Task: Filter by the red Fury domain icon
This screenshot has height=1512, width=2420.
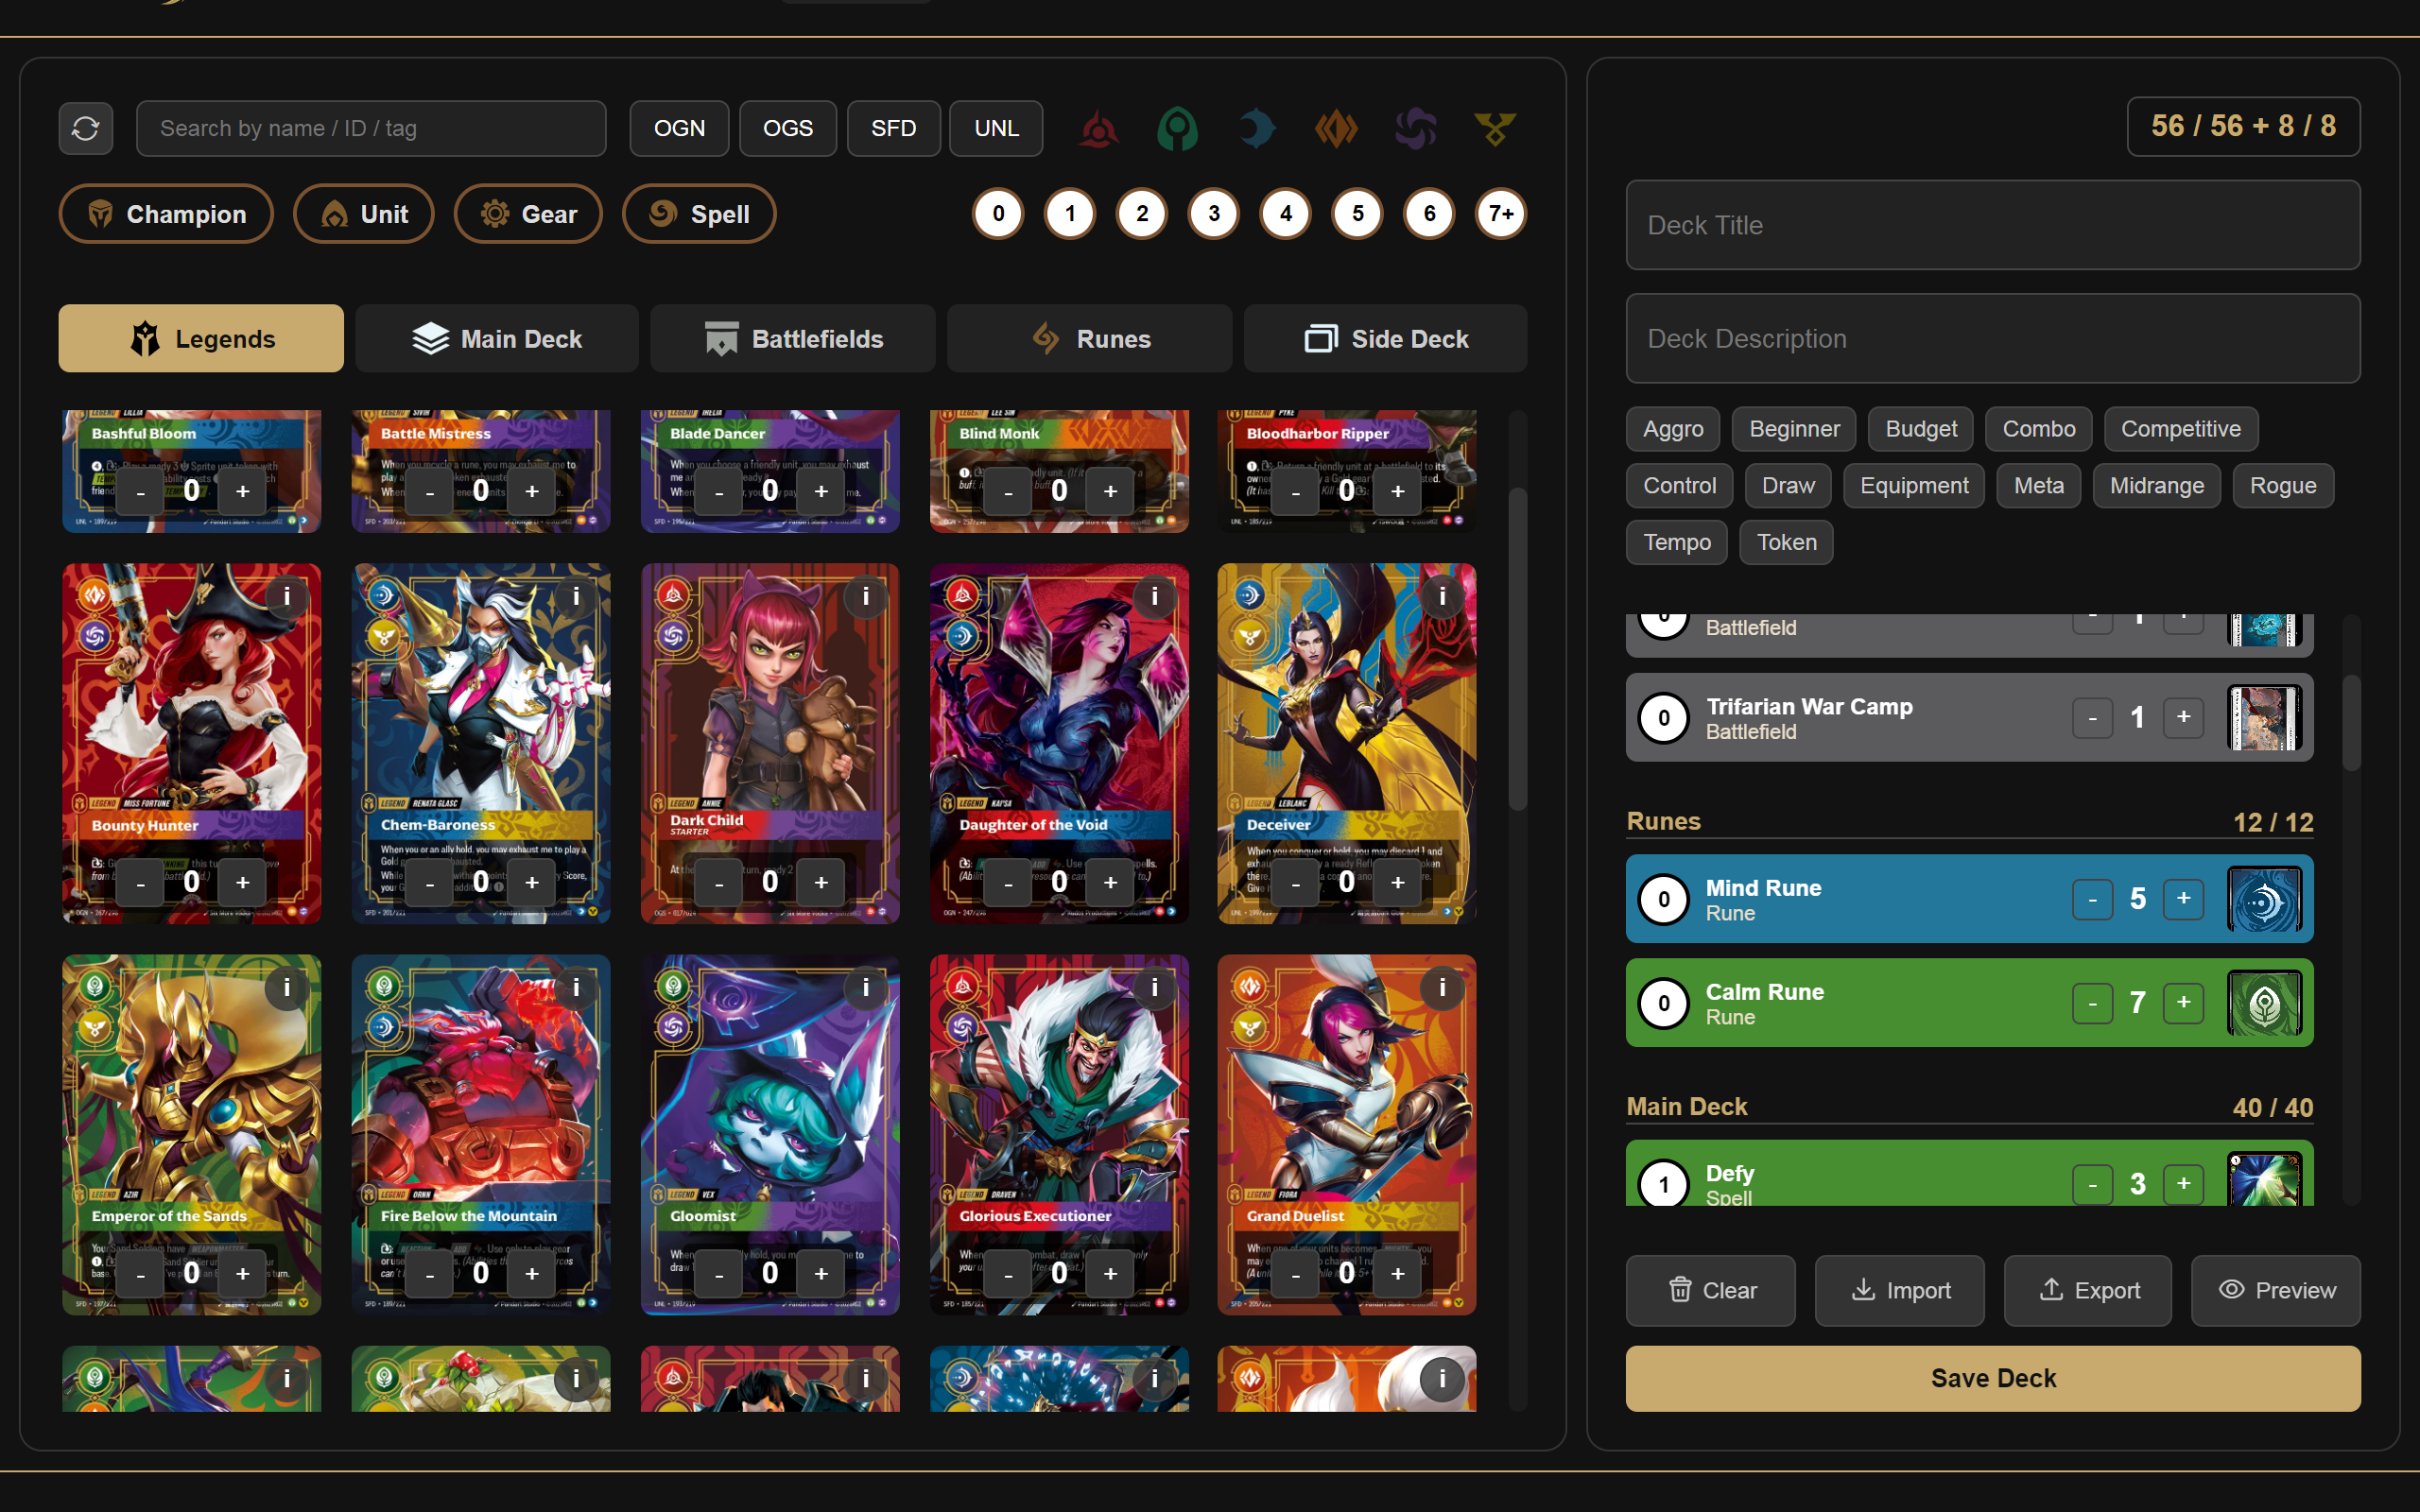Action: (1098, 129)
